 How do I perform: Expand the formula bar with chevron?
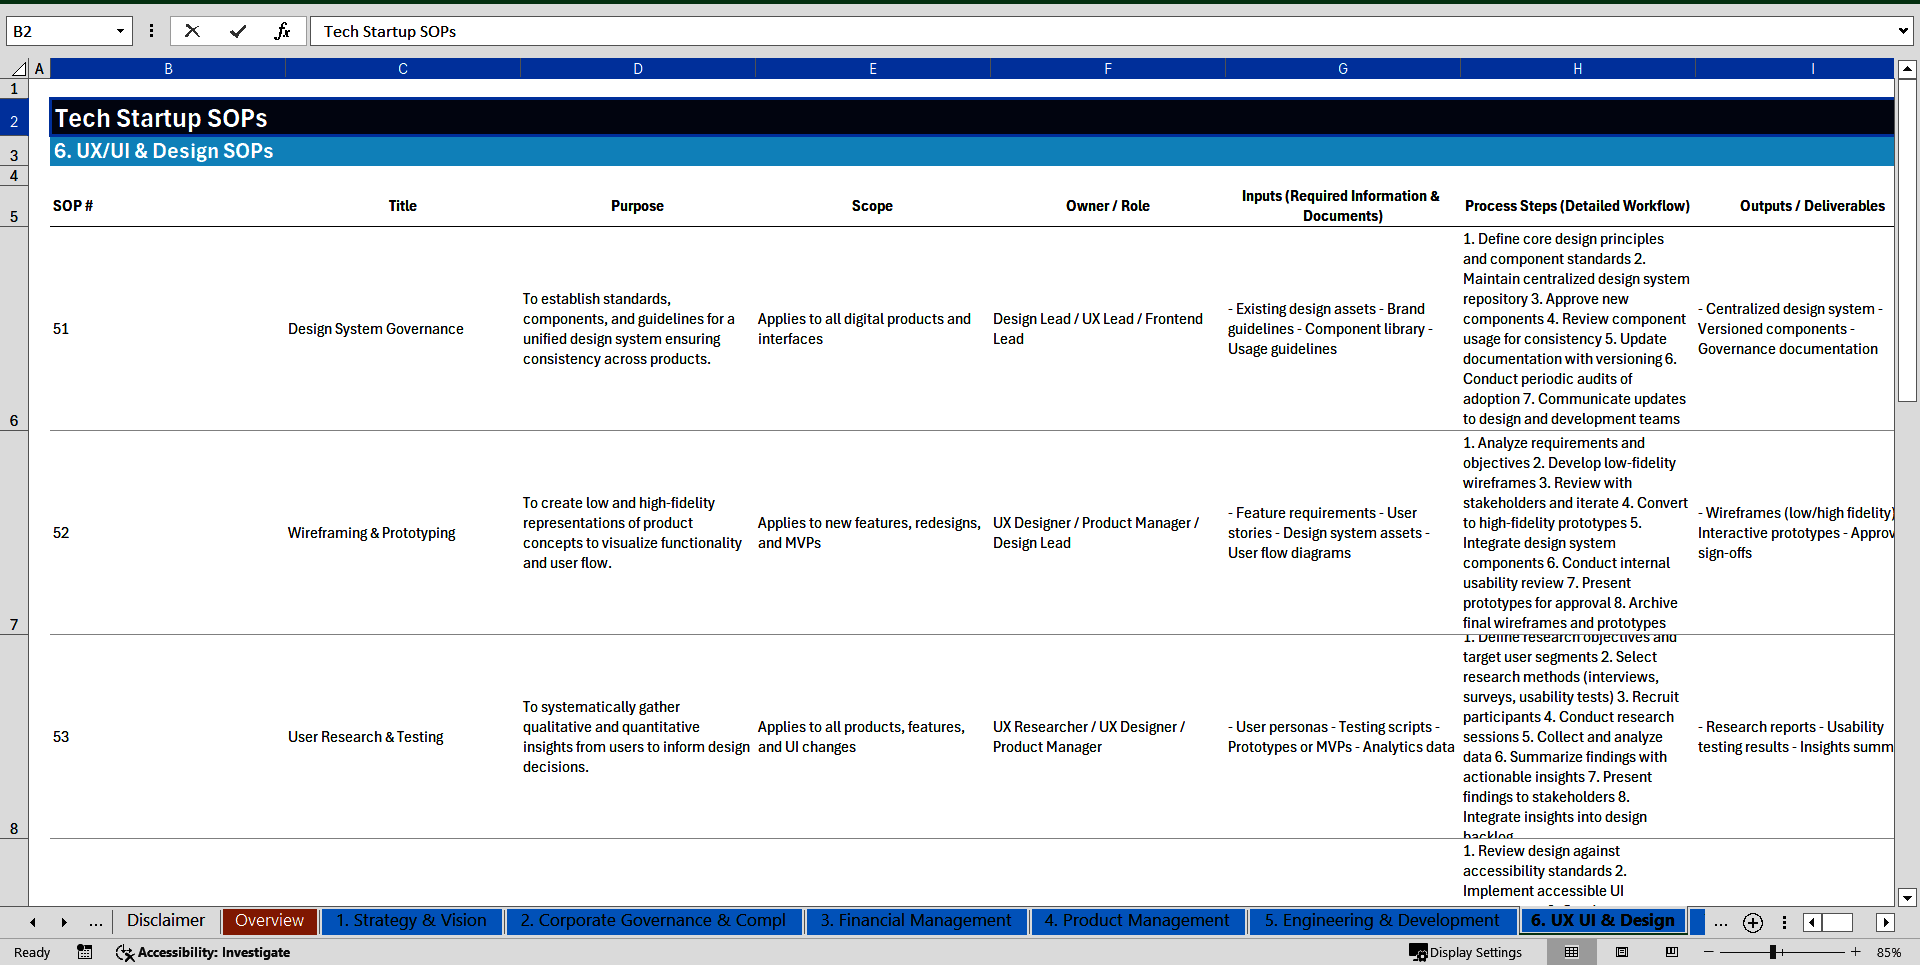(x=1902, y=31)
